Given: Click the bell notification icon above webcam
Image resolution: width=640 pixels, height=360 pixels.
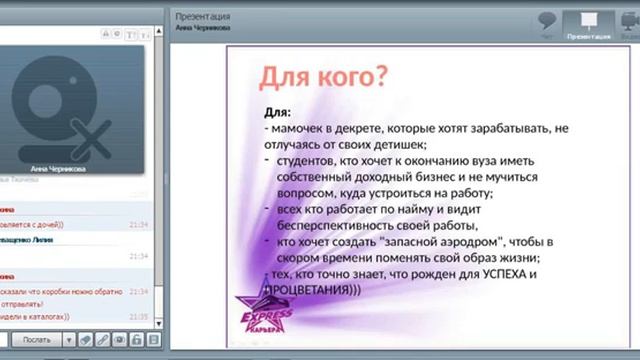Looking at the screenshot, I should pyautogui.click(x=105, y=33).
